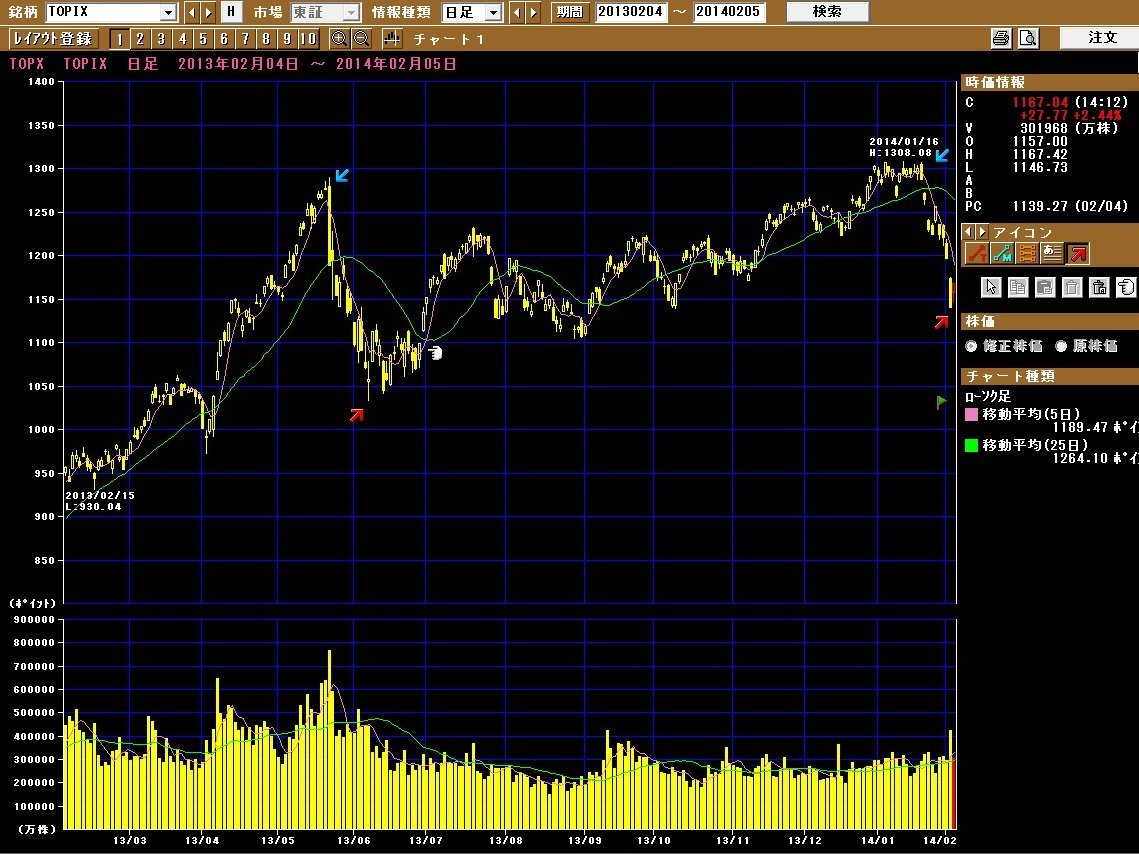Select the orange parallel lines tool
This screenshot has height=854, width=1139.
[1027, 253]
